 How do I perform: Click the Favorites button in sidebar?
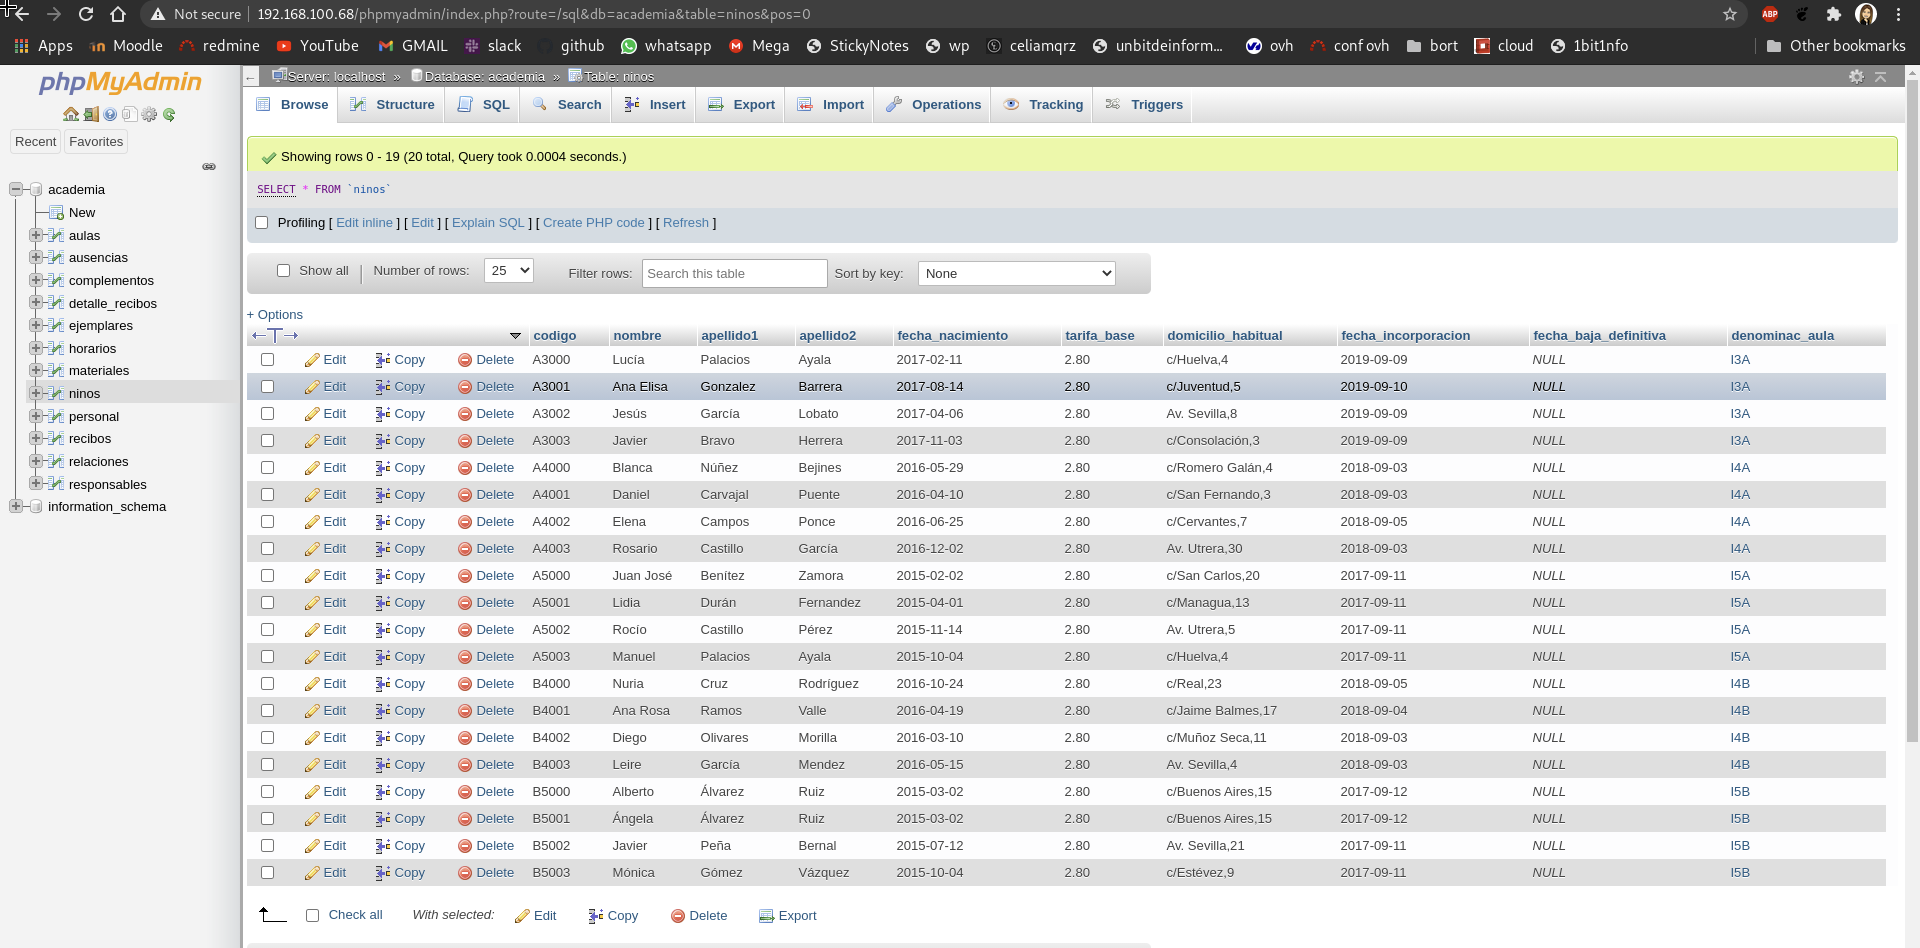point(96,142)
